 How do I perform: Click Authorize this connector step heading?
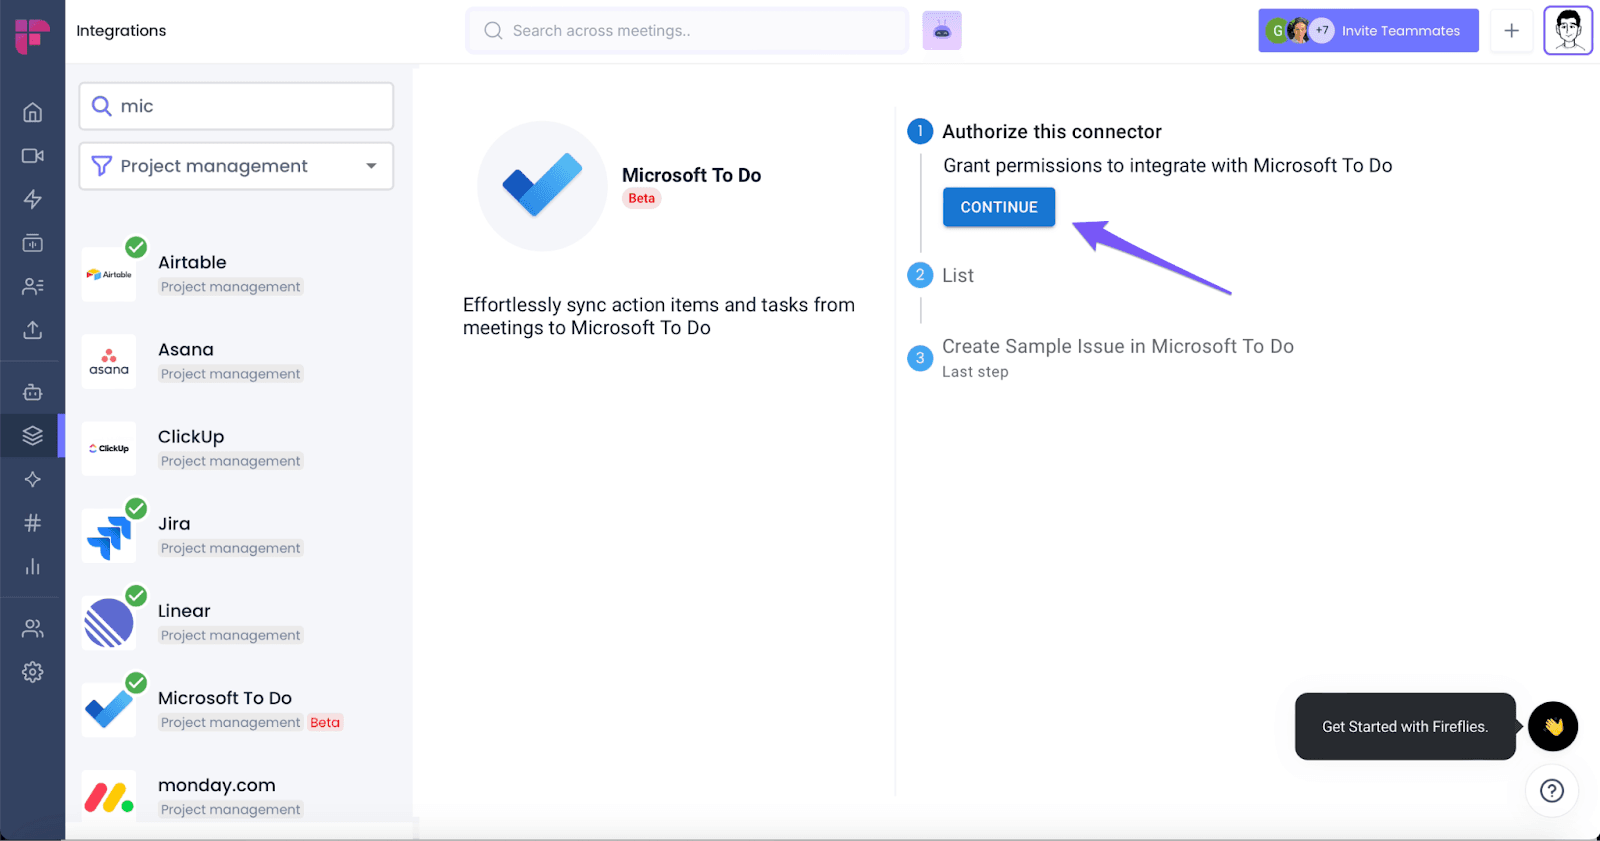pos(1052,132)
